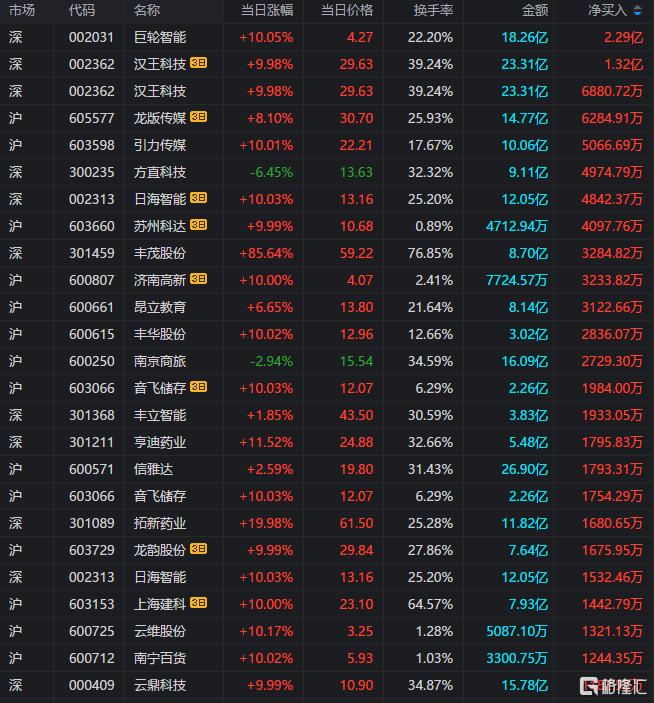Select the 亨迪药业 stock name

coord(160,442)
